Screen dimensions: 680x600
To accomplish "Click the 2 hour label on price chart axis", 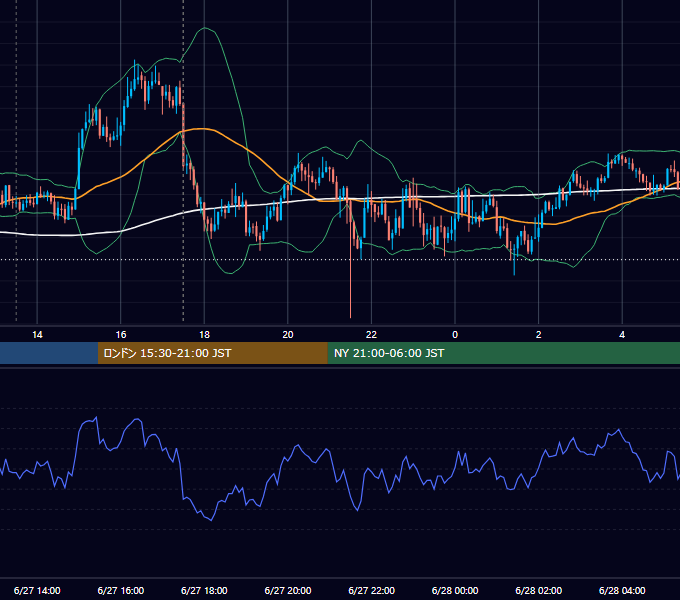I will tap(539, 335).
